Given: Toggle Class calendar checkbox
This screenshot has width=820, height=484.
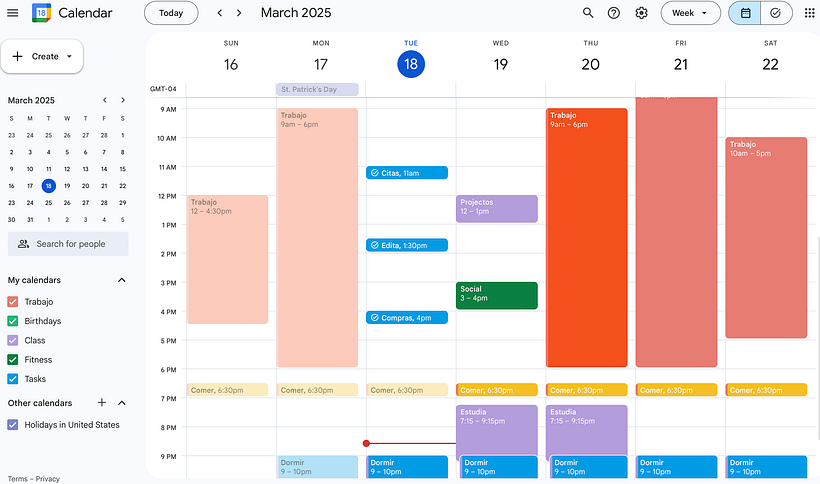Looking at the screenshot, I should point(13,340).
